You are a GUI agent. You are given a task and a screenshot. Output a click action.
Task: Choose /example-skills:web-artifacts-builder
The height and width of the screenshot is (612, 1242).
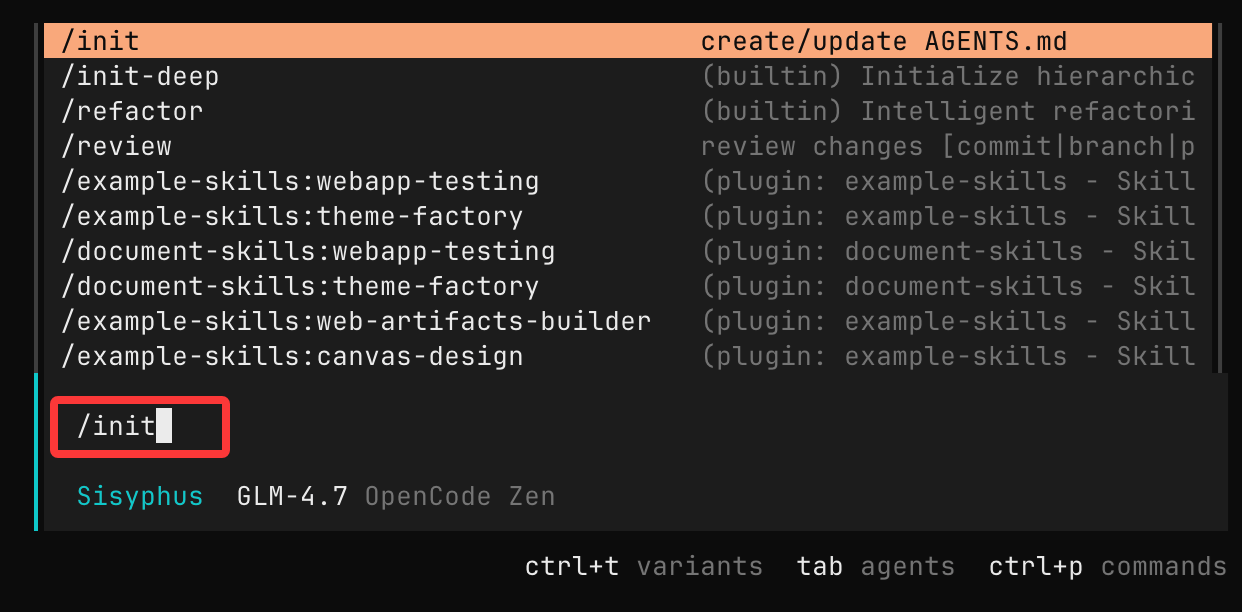click(356, 321)
